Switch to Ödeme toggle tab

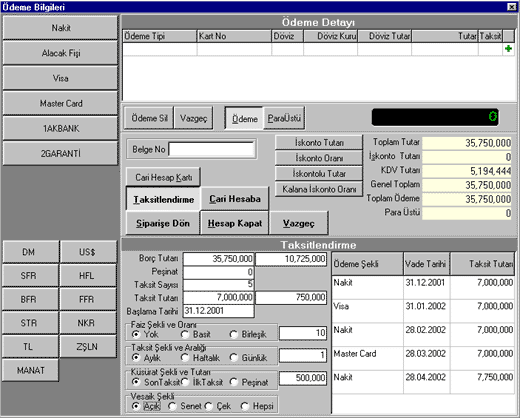(244, 118)
